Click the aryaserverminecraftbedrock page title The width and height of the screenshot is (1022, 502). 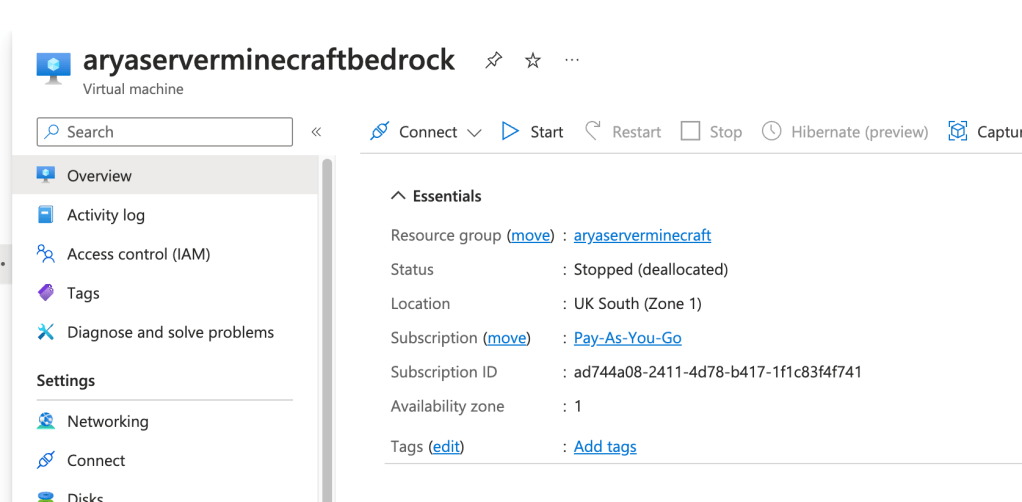click(269, 60)
